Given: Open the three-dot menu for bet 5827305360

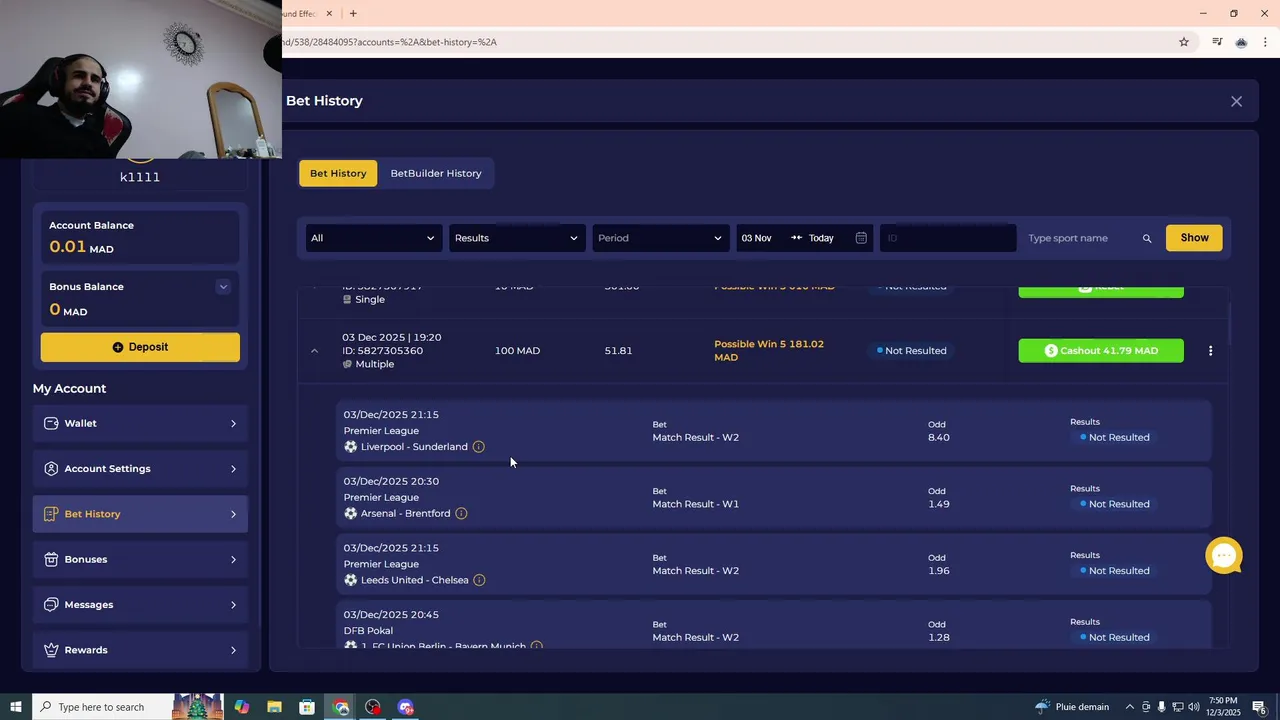Looking at the screenshot, I should pos(1210,351).
